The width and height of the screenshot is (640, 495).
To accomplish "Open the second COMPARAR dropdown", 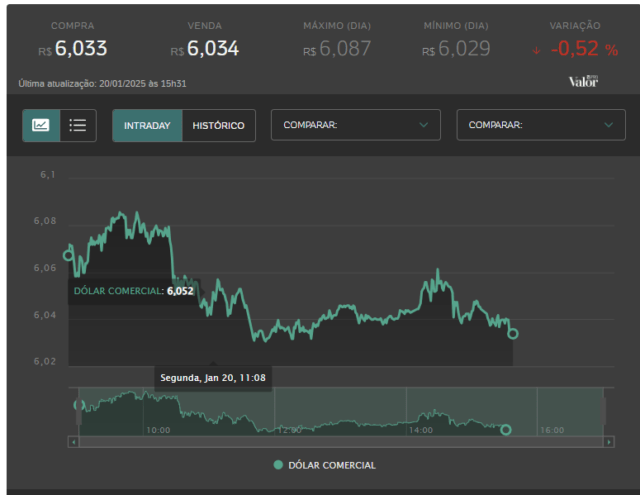I will [x=541, y=125].
